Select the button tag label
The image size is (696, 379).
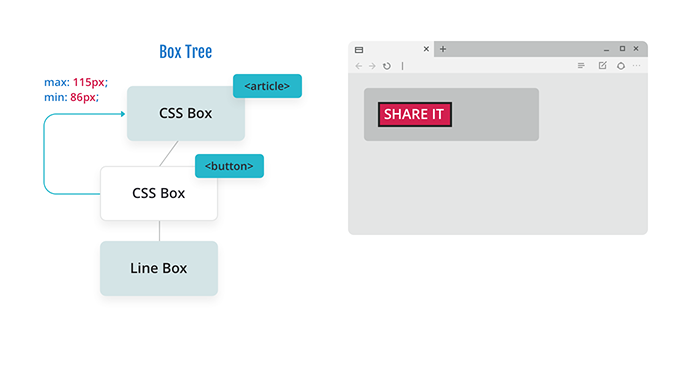coord(229,166)
